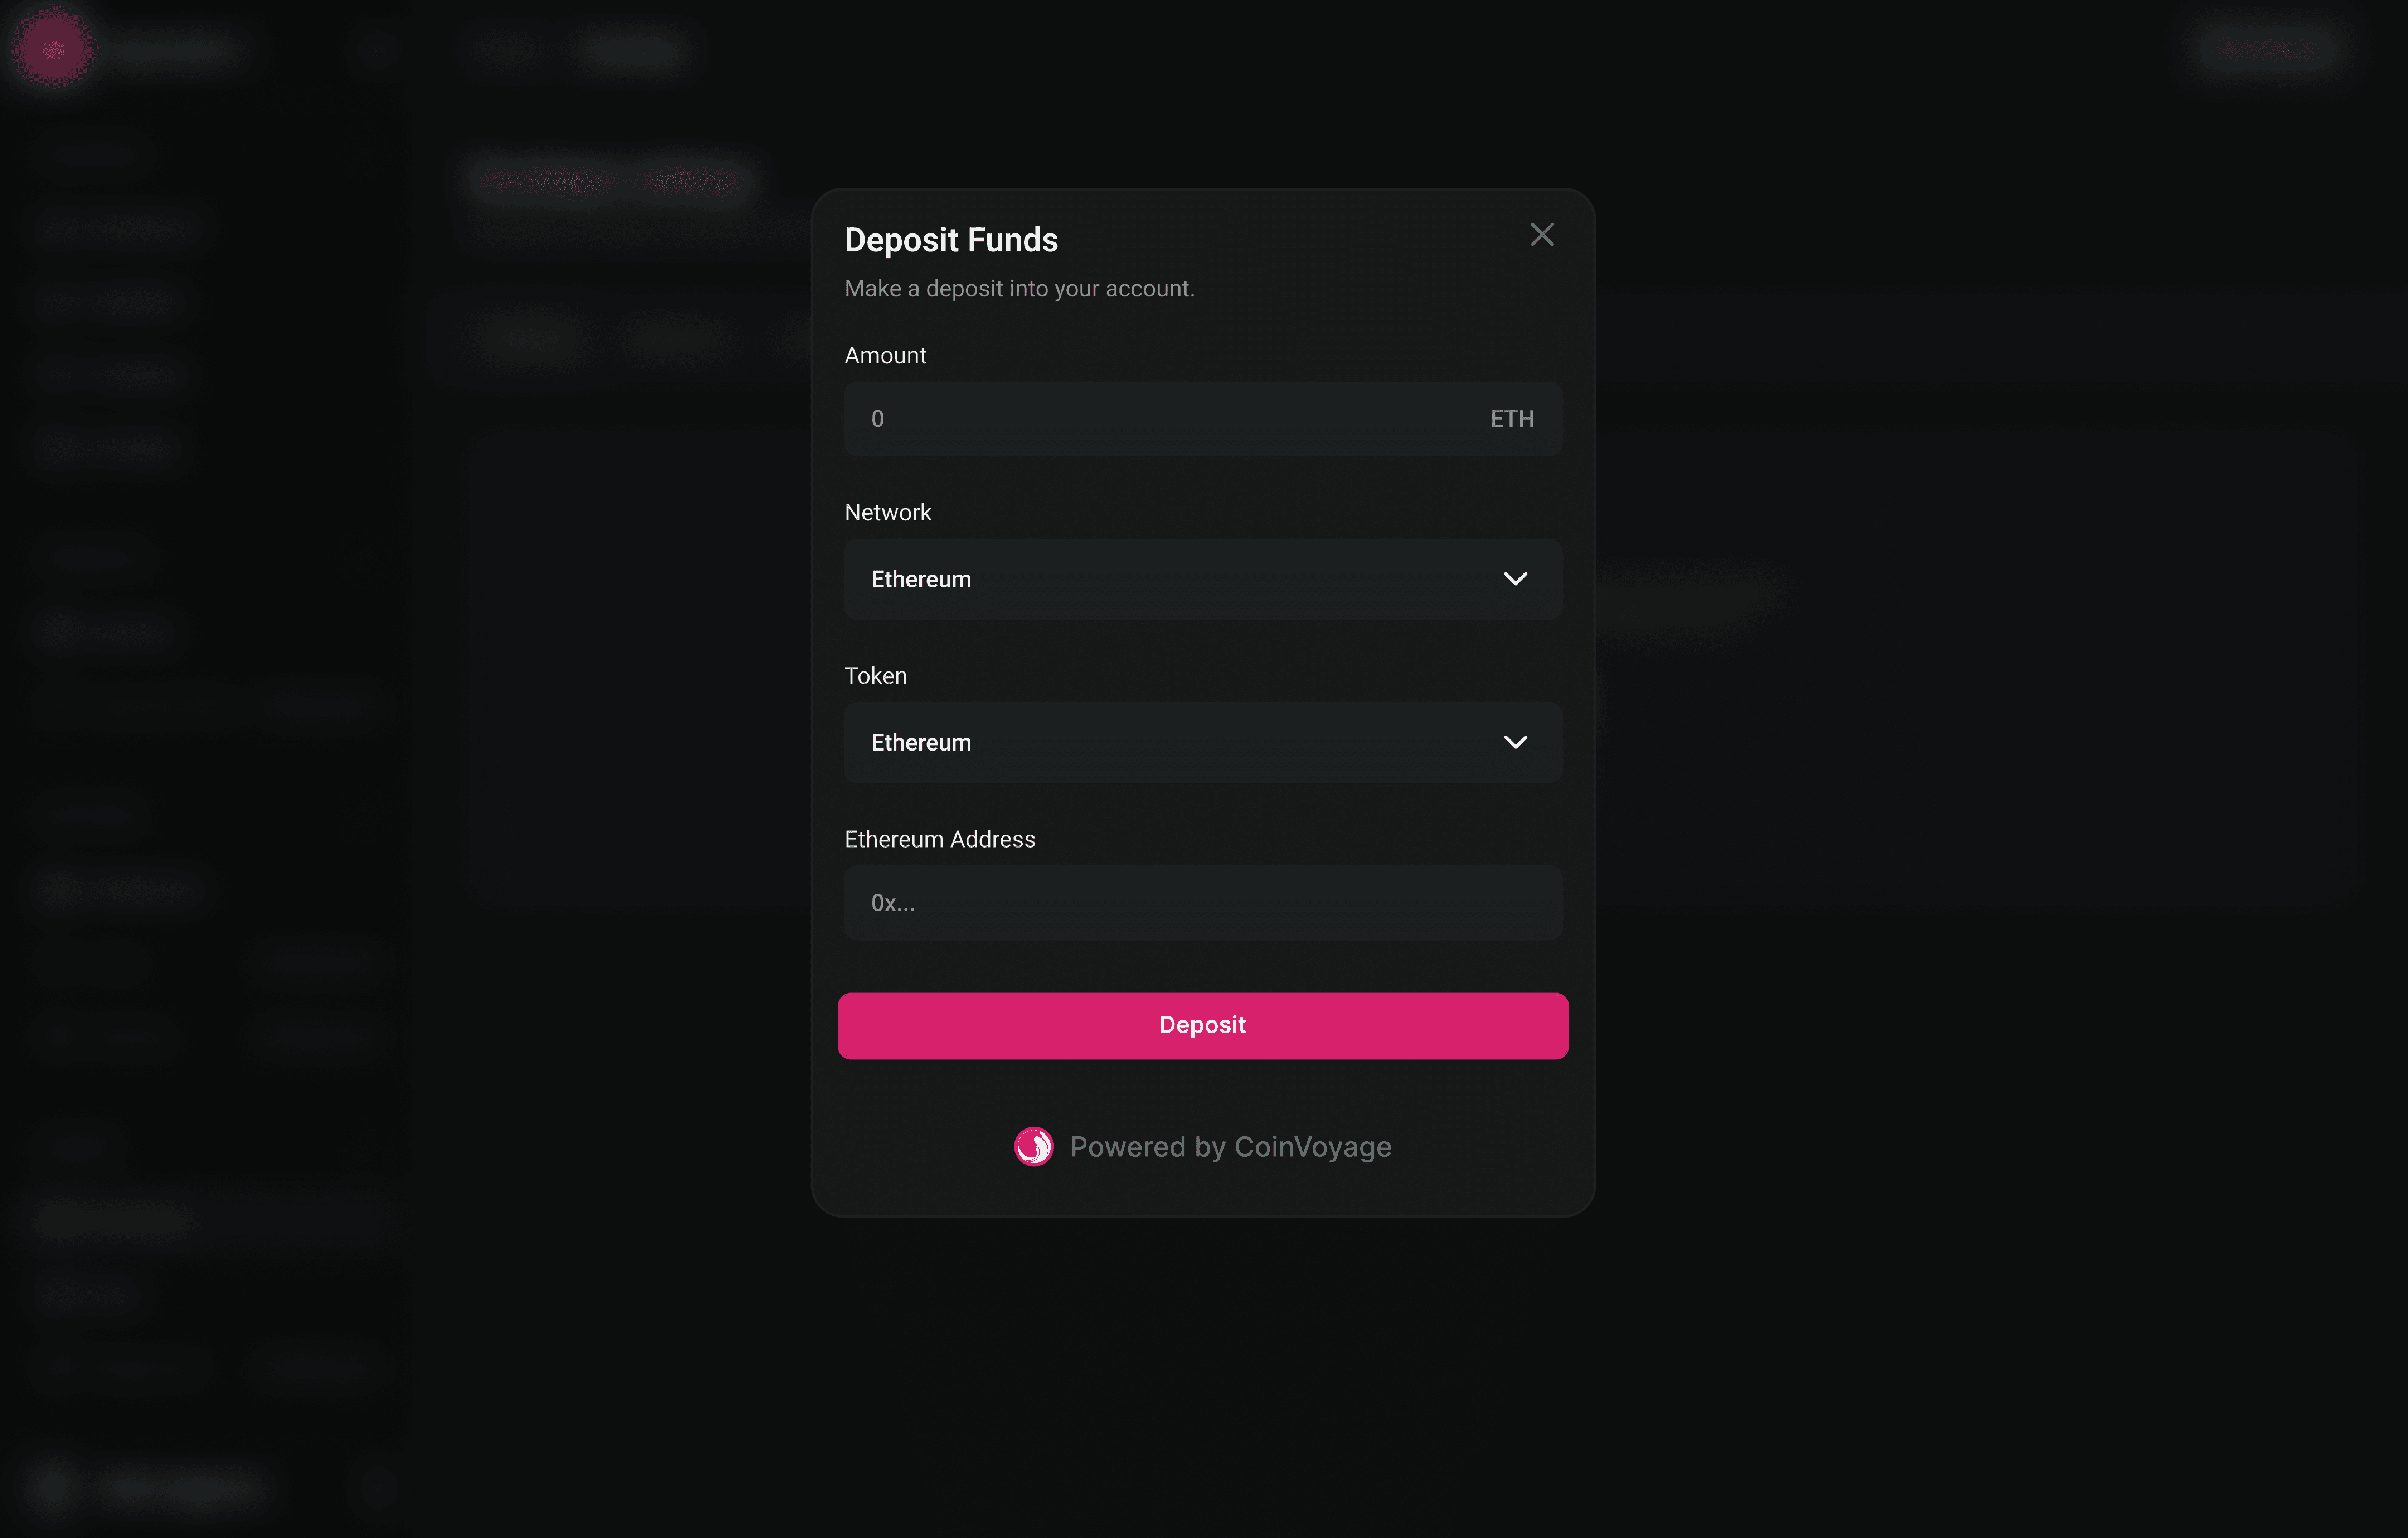Click the 'Make a deposit into your account' subtitle
Image resolution: width=2408 pixels, height=1538 pixels.
click(1020, 289)
